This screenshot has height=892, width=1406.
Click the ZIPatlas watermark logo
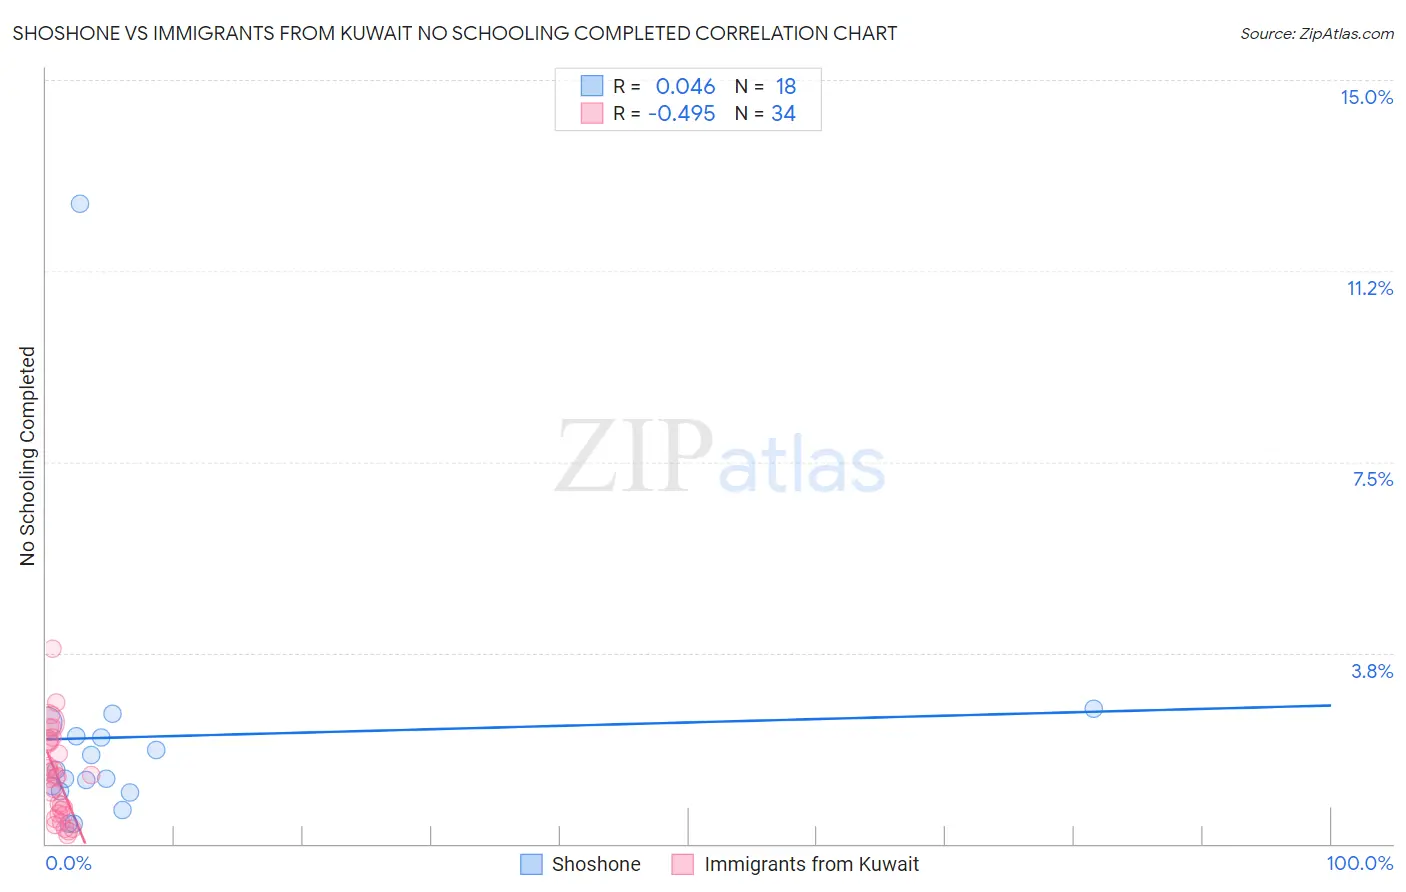(720, 458)
